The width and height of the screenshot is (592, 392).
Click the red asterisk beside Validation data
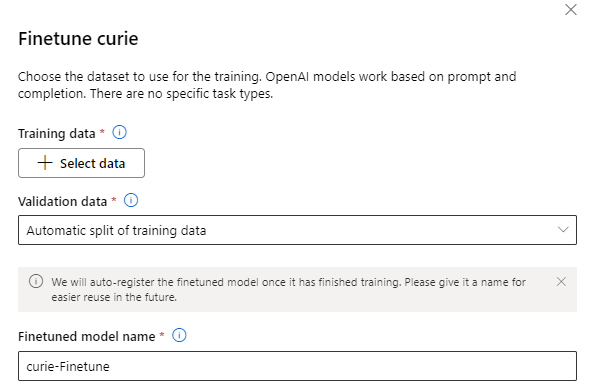pyautogui.click(x=114, y=199)
